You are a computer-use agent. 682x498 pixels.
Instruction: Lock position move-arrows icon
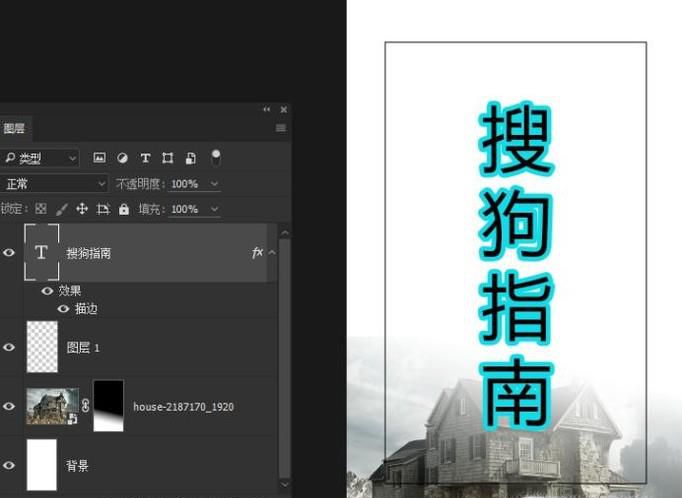point(82,209)
